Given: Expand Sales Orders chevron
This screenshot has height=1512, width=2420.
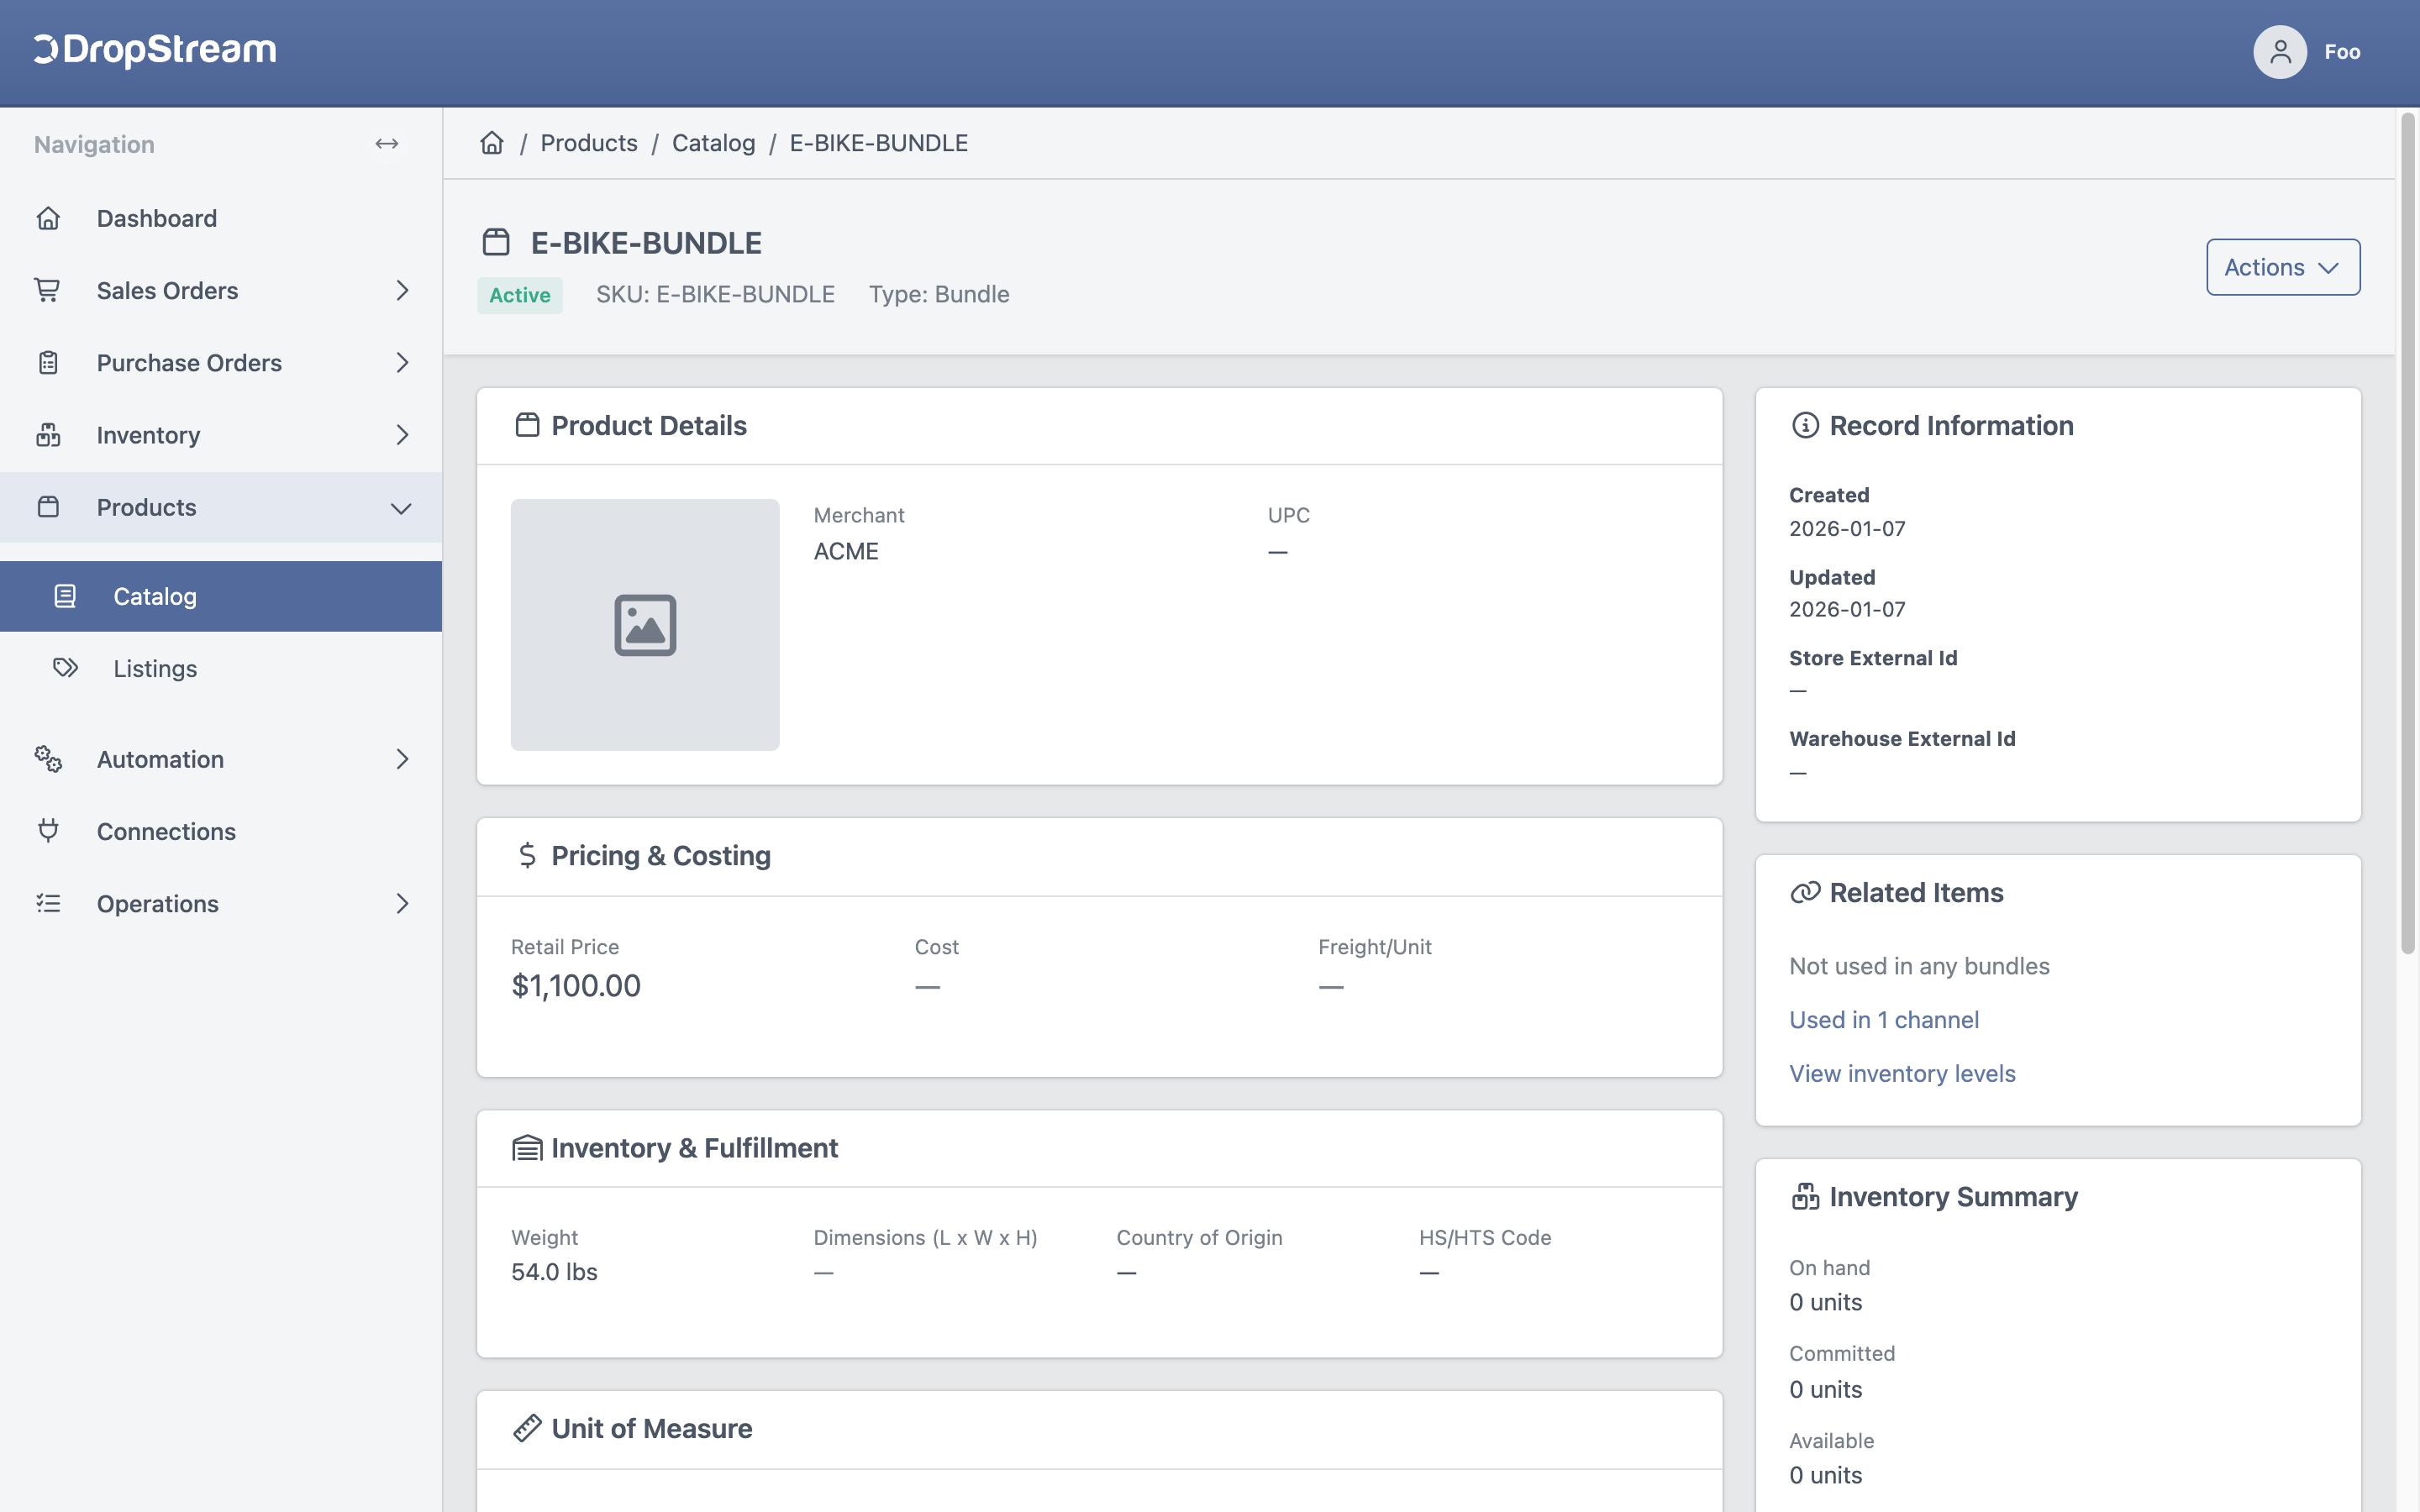Looking at the screenshot, I should [402, 290].
